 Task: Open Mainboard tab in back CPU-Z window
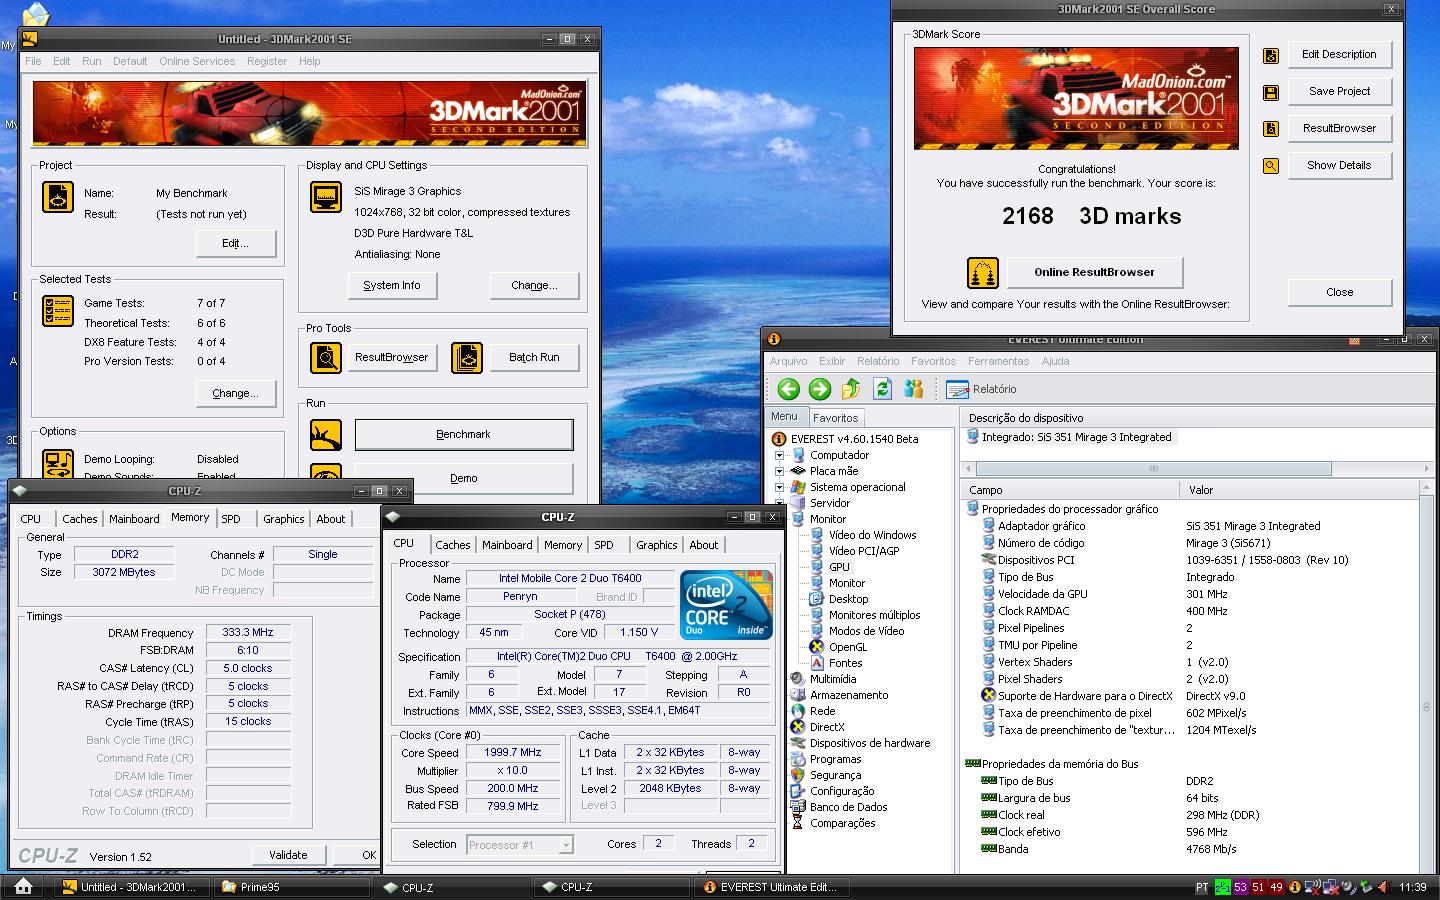(x=134, y=519)
